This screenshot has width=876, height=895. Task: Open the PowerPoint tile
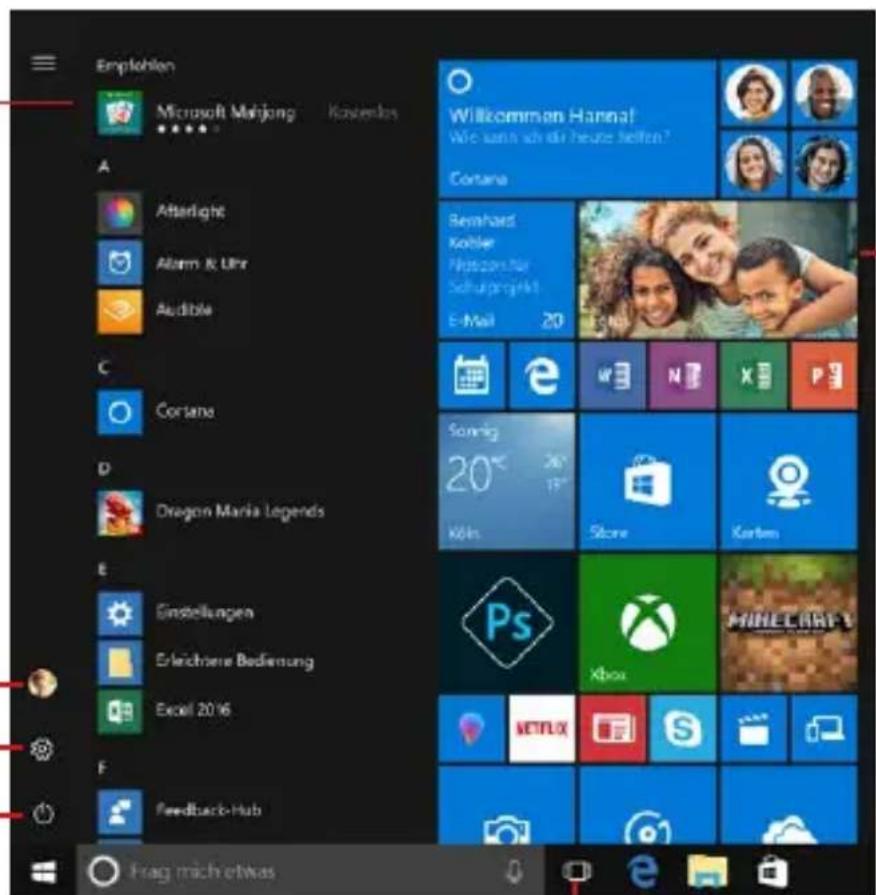coord(824,376)
